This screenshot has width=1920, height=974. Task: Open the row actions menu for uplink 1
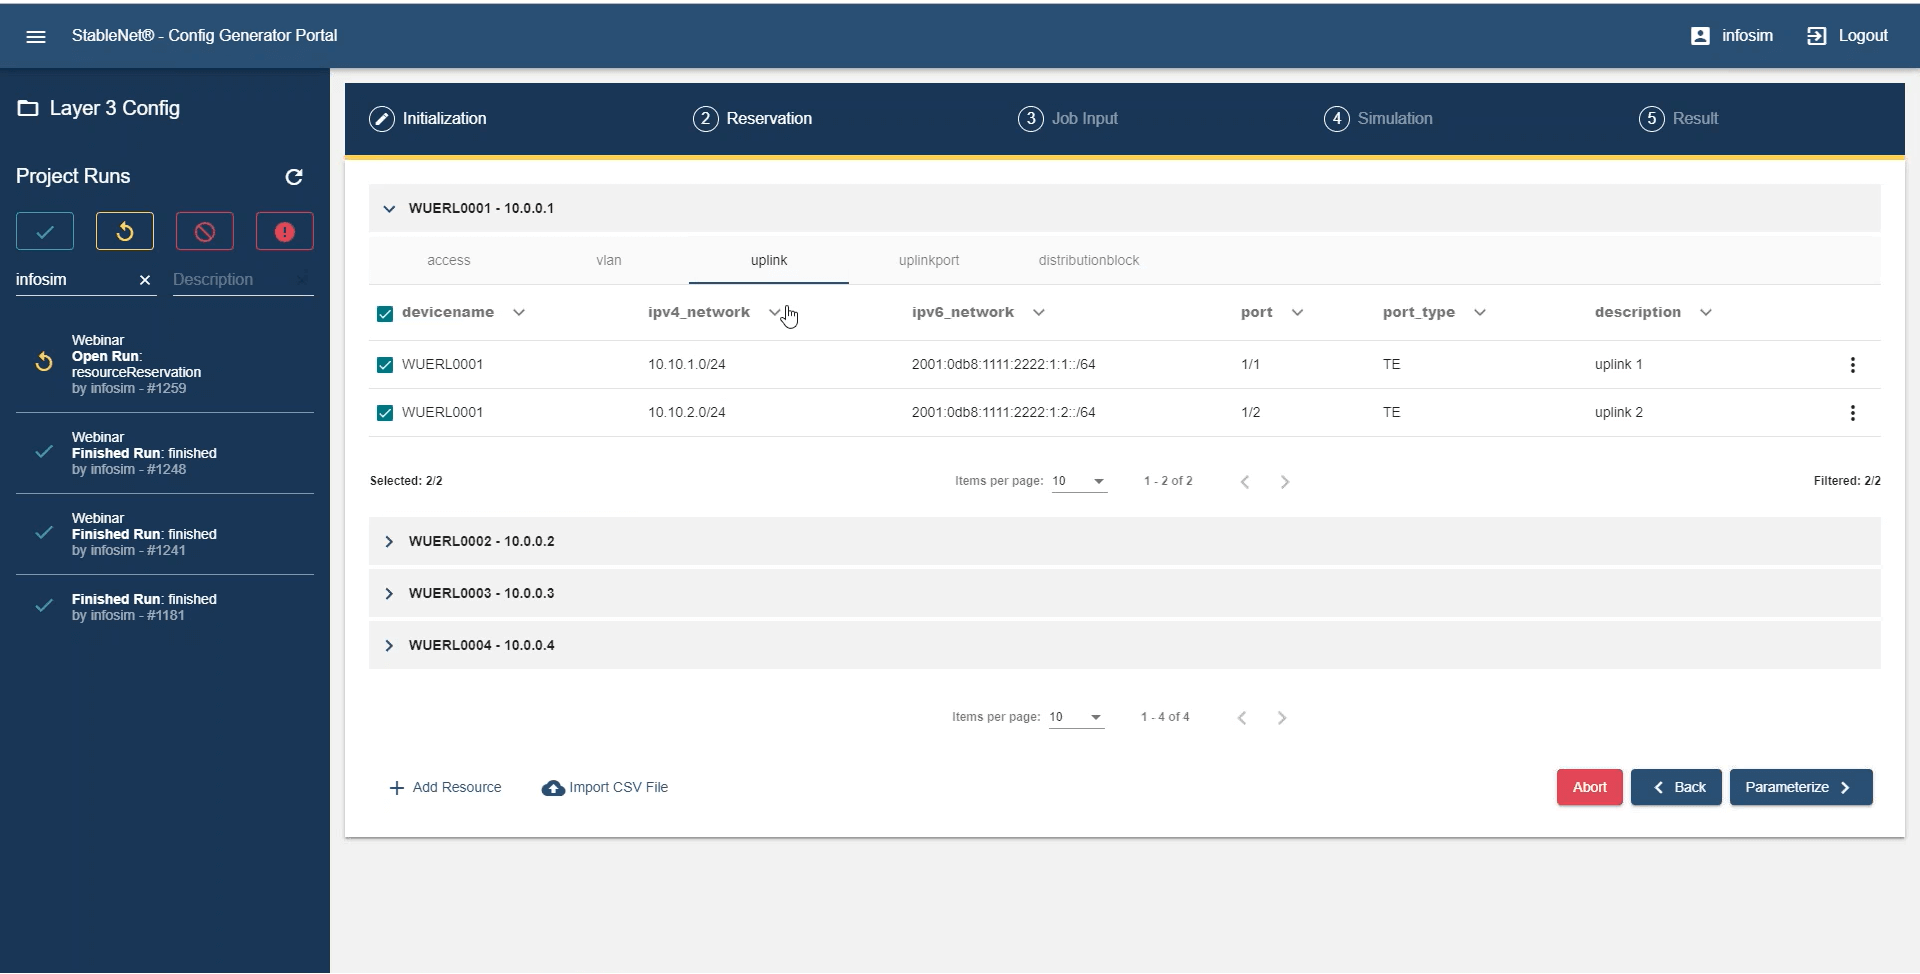click(x=1853, y=364)
